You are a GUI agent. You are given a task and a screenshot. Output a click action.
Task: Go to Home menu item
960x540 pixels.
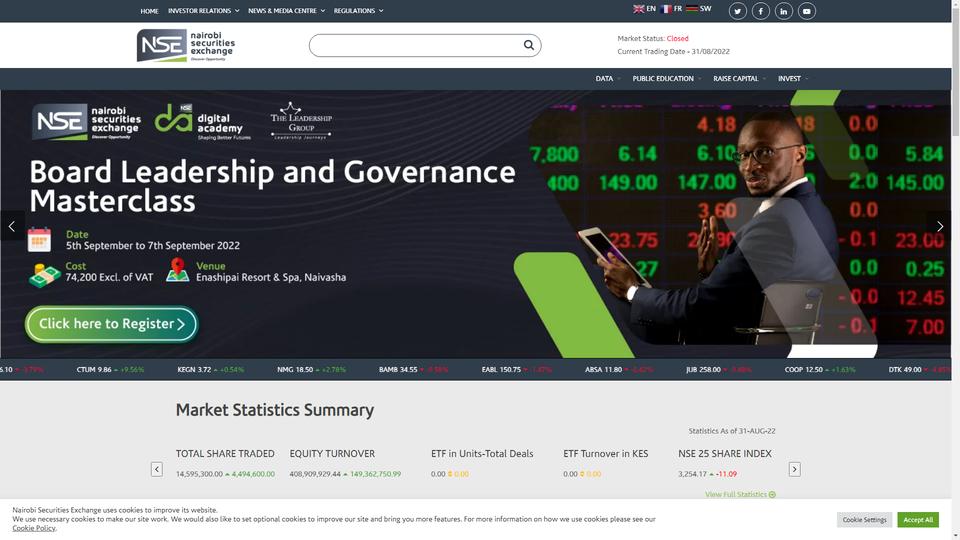tap(149, 11)
